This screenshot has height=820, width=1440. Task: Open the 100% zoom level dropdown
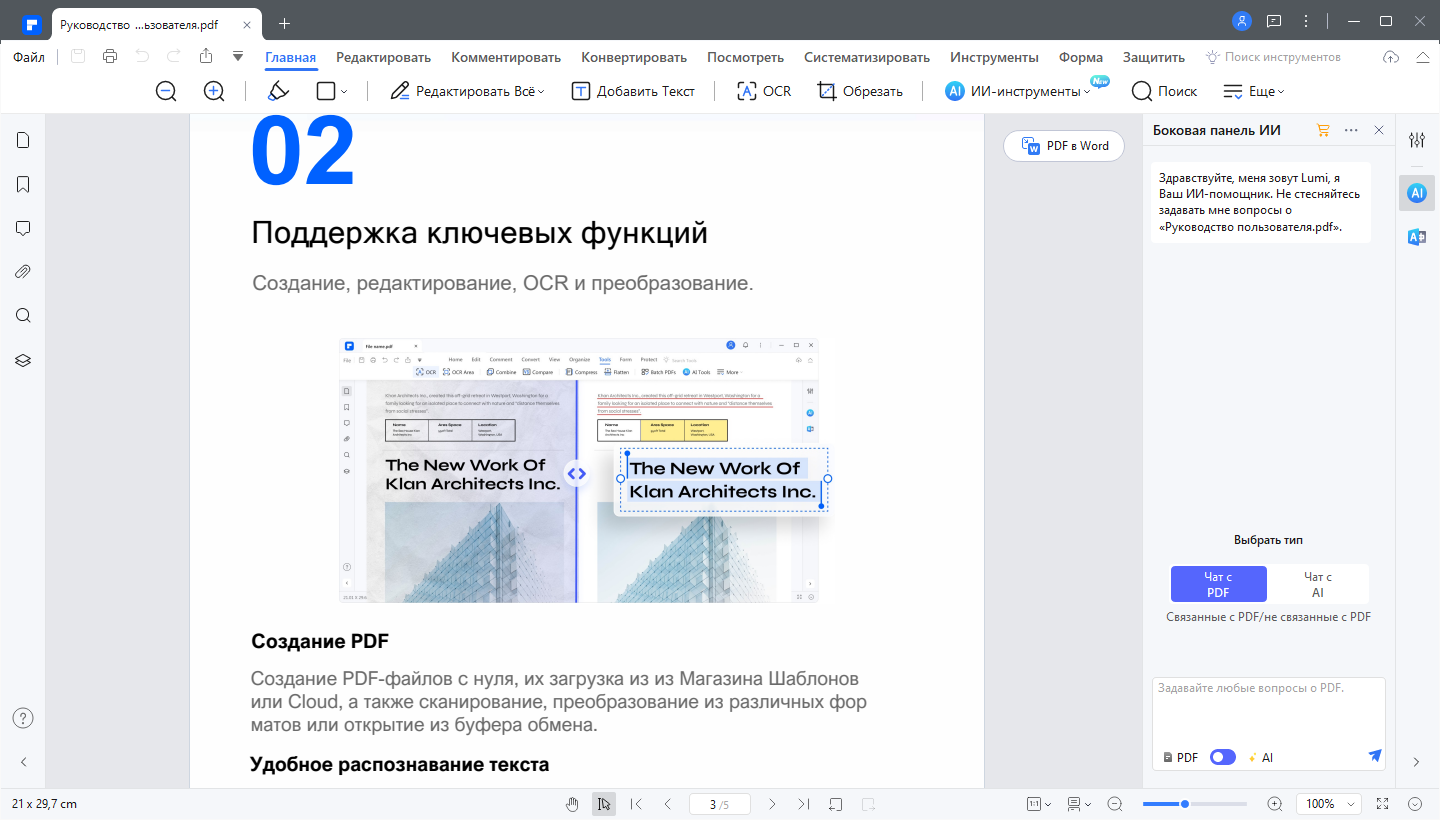[x=1329, y=804]
